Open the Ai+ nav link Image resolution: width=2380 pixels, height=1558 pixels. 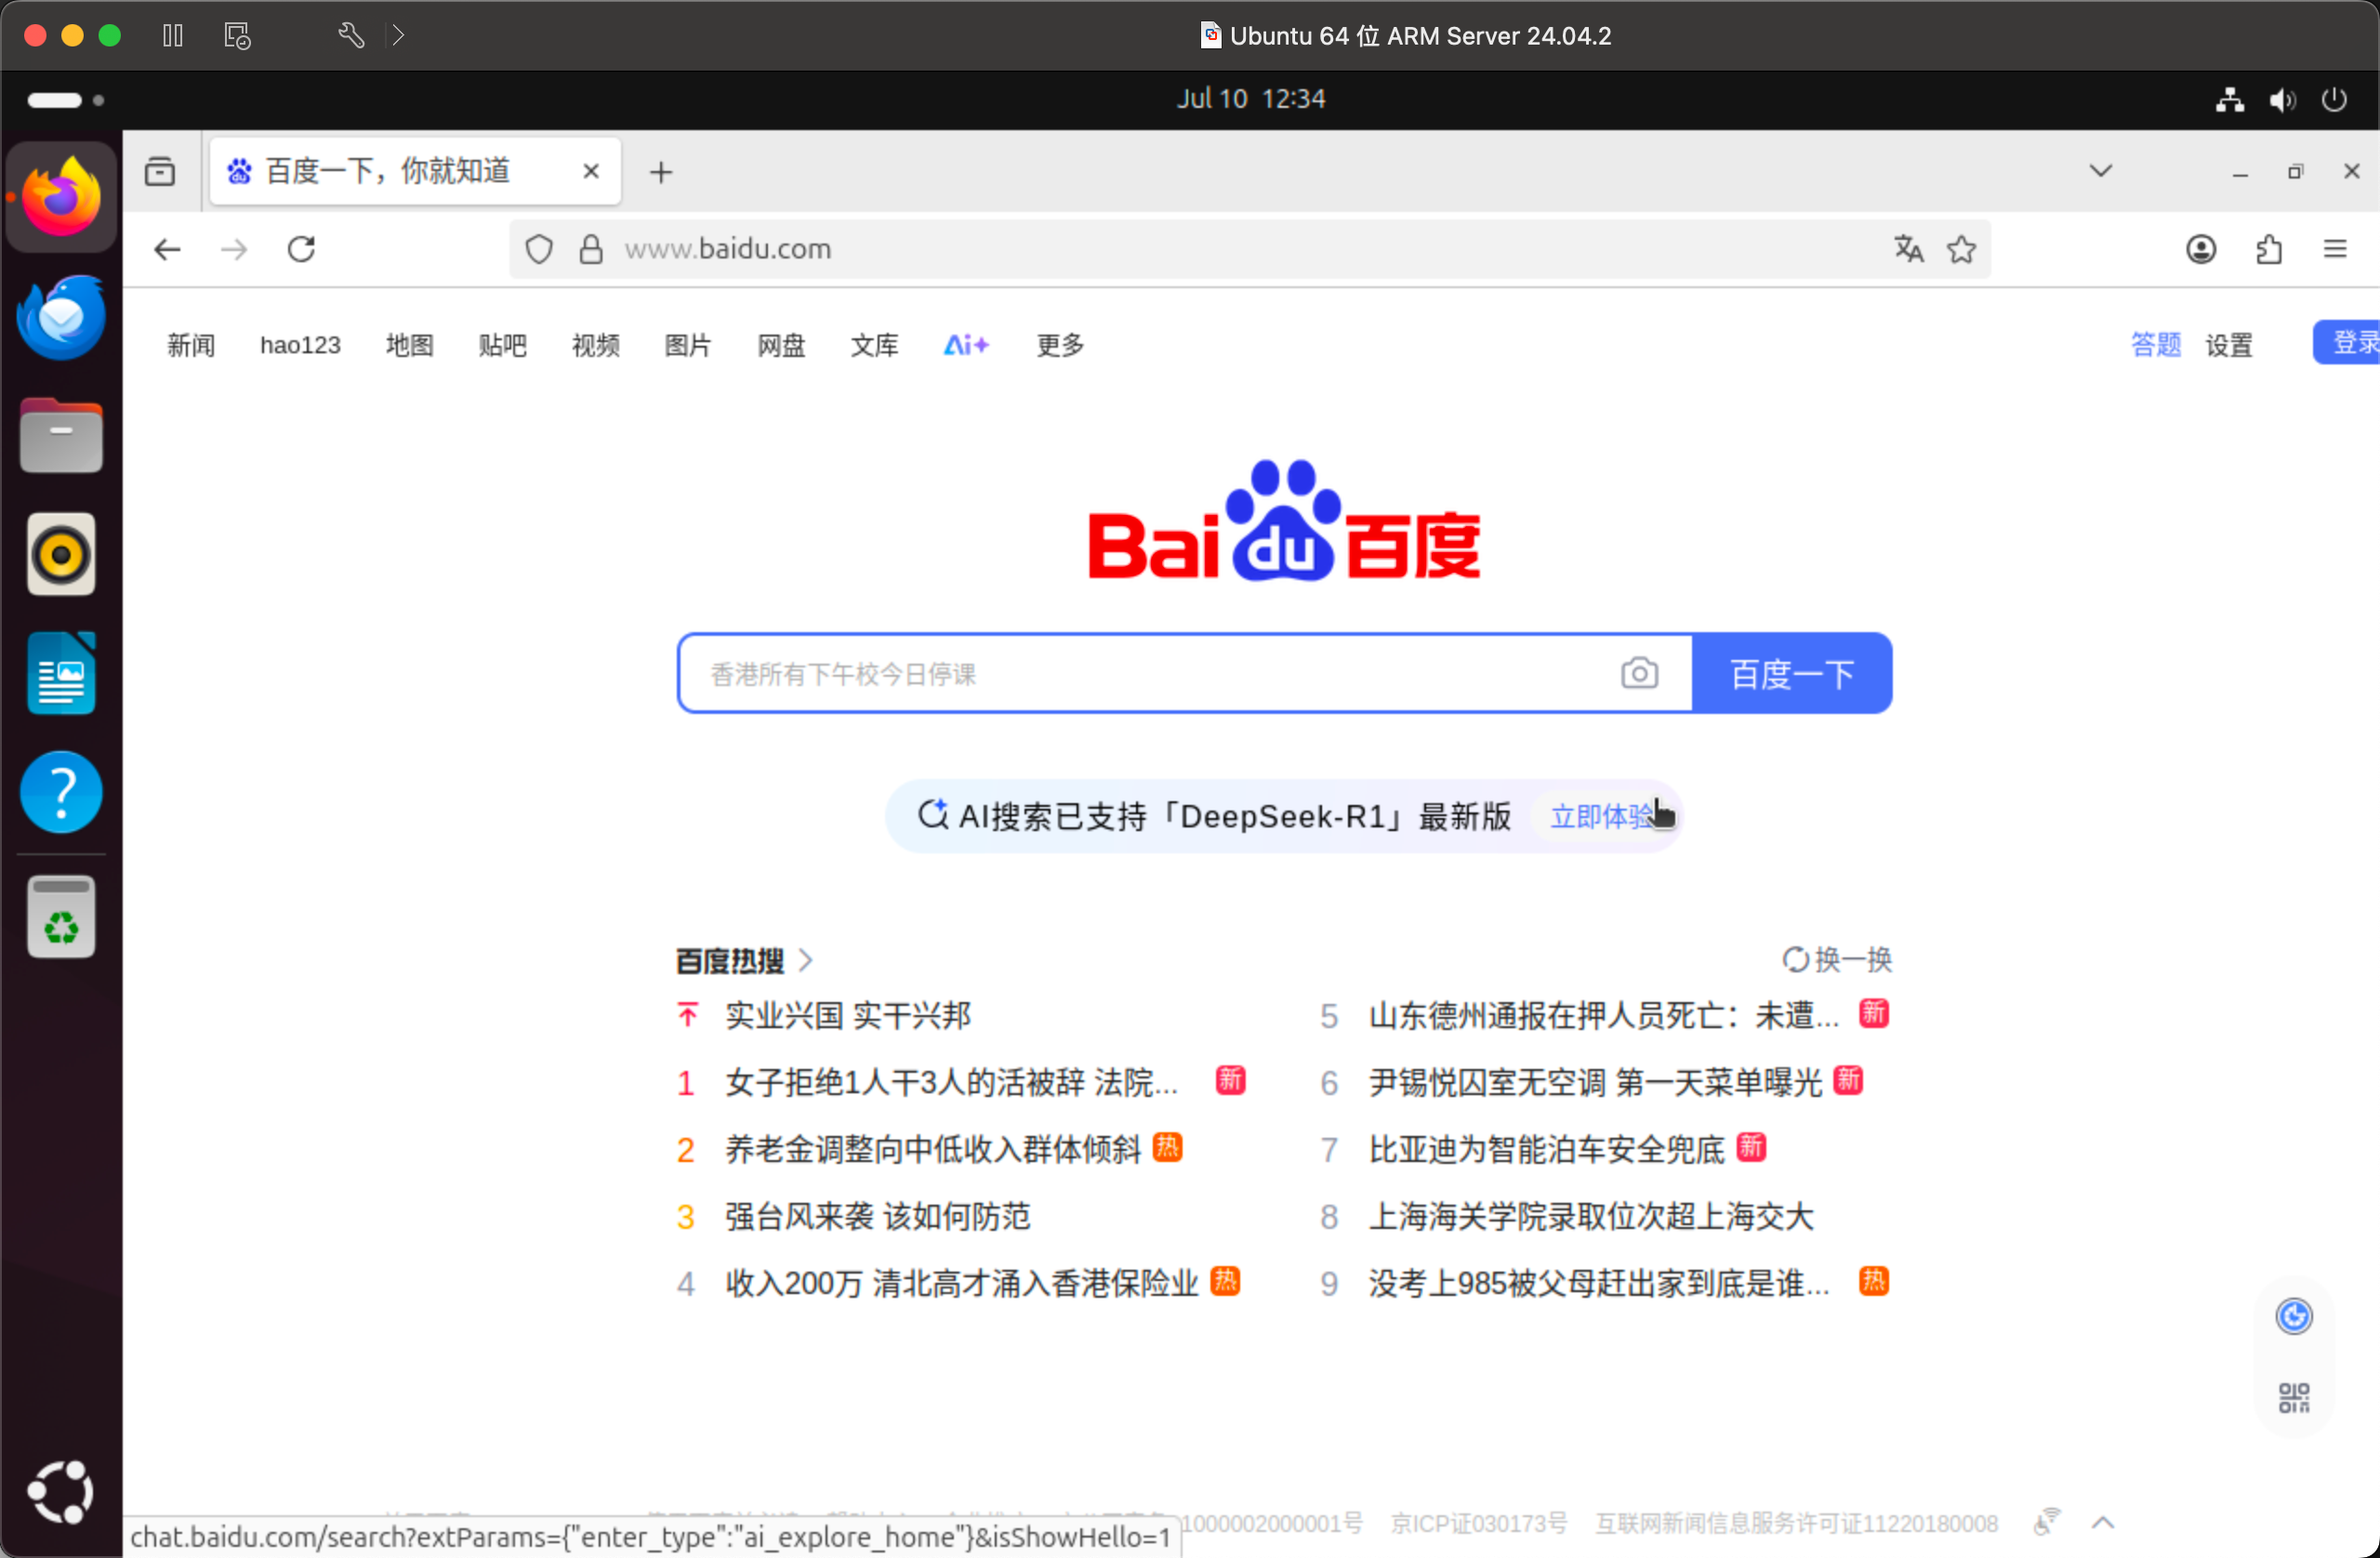point(966,345)
